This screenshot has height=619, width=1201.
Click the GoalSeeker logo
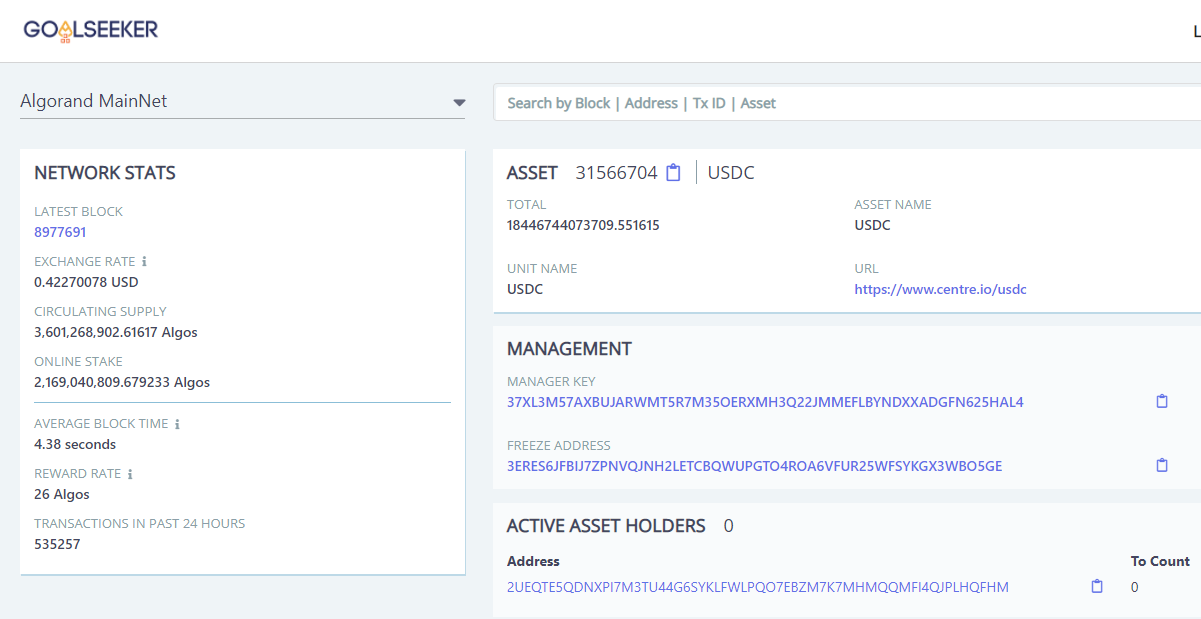91,31
